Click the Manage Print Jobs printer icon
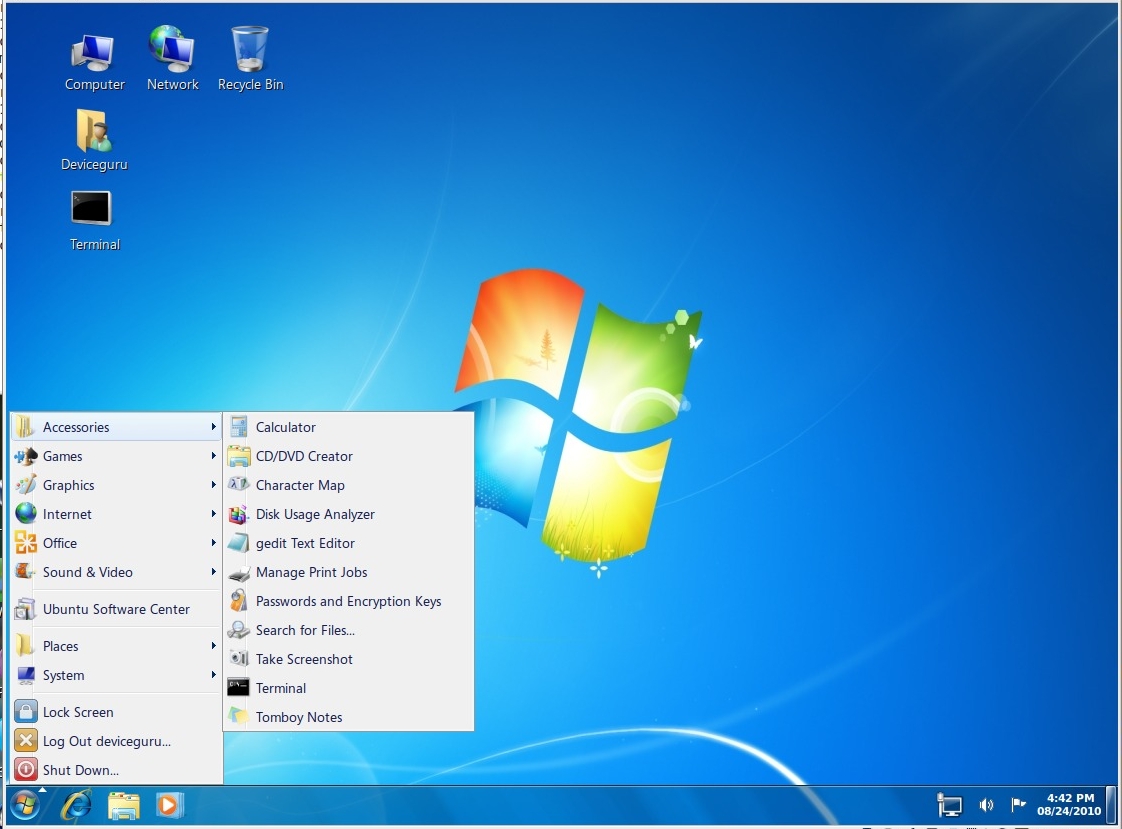The width and height of the screenshot is (1122, 829). coord(238,573)
